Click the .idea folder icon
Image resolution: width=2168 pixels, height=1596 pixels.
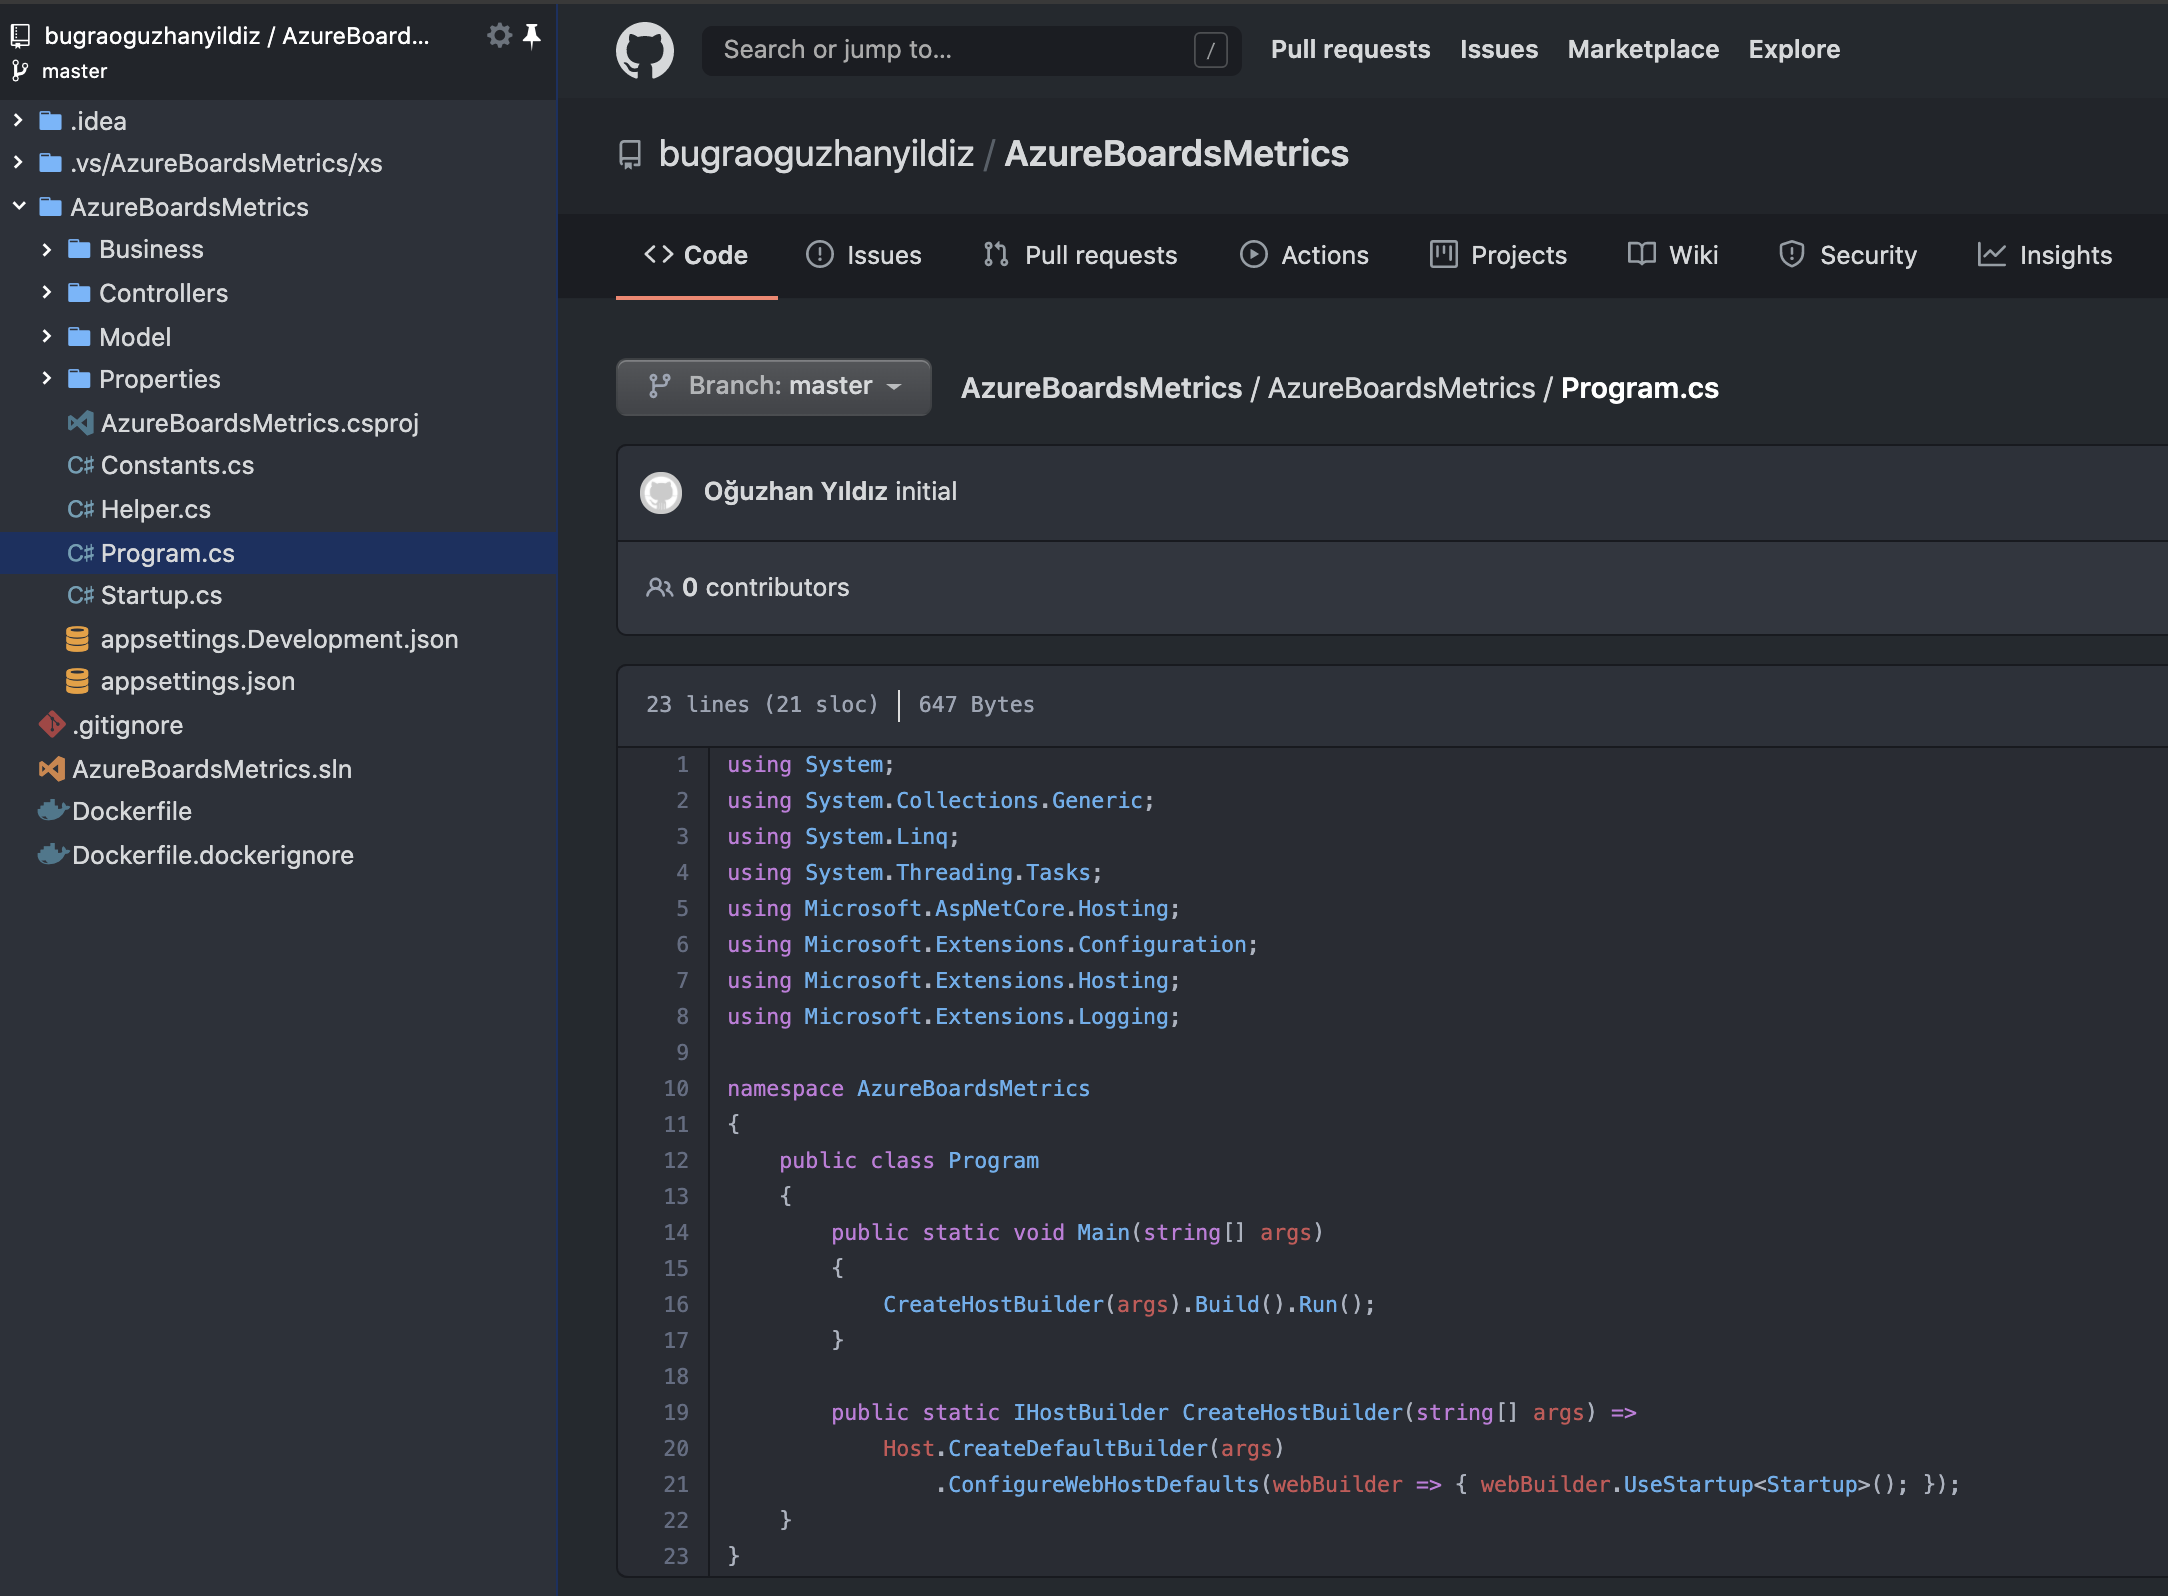pos(50,121)
